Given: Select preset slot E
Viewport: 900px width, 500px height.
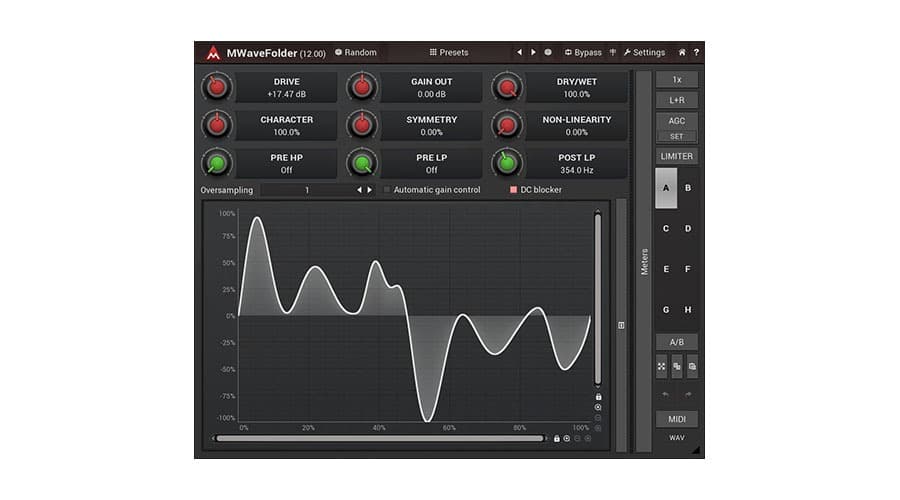Looking at the screenshot, I should pos(666,269).
